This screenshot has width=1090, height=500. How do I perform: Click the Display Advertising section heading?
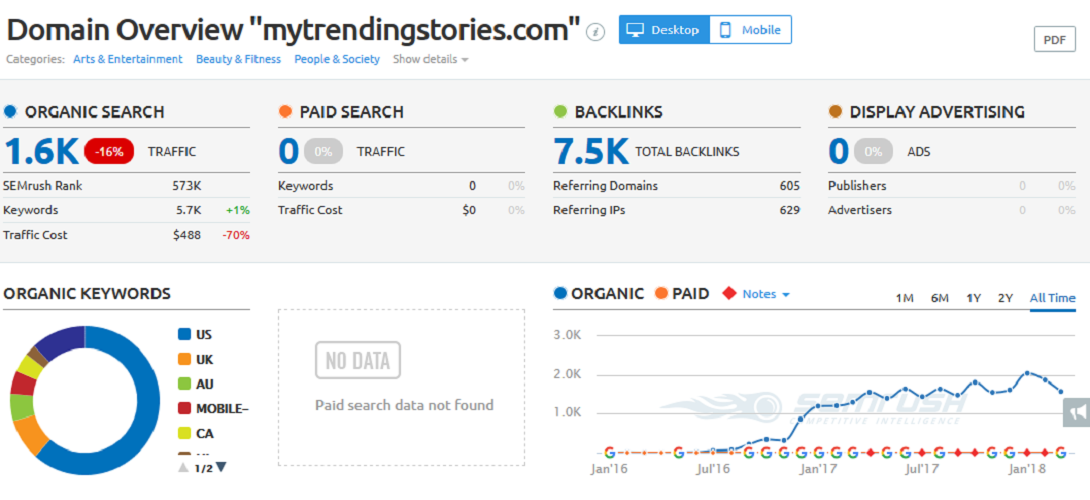(937, 112)
